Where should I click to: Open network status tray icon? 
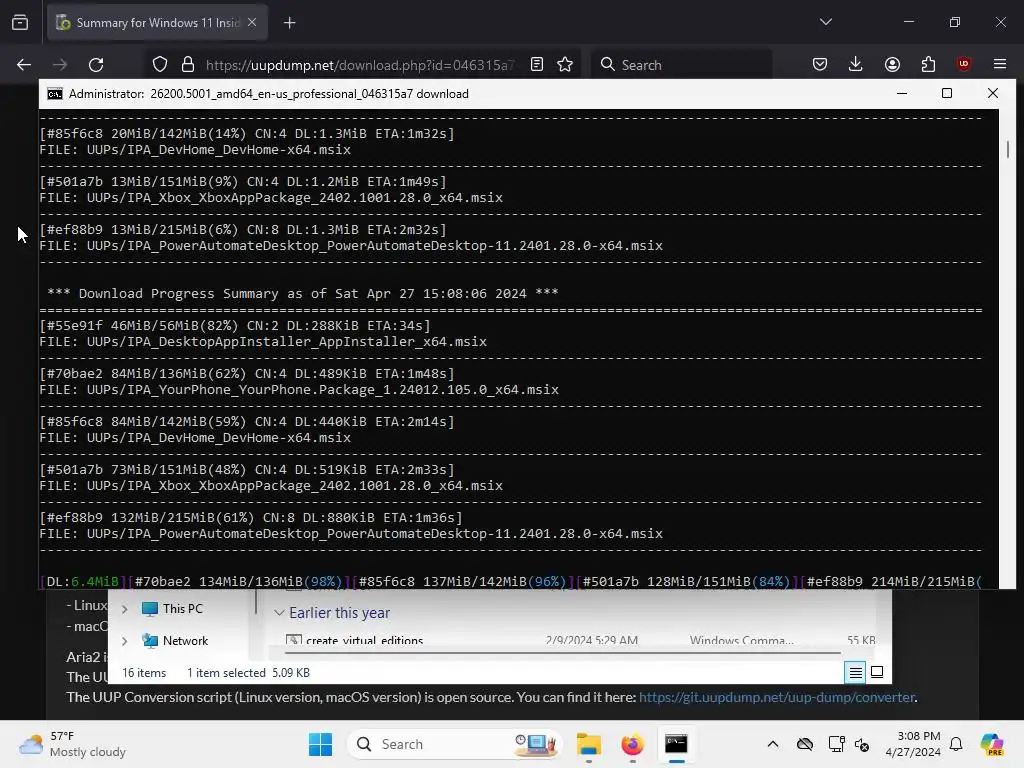point(835,744)
